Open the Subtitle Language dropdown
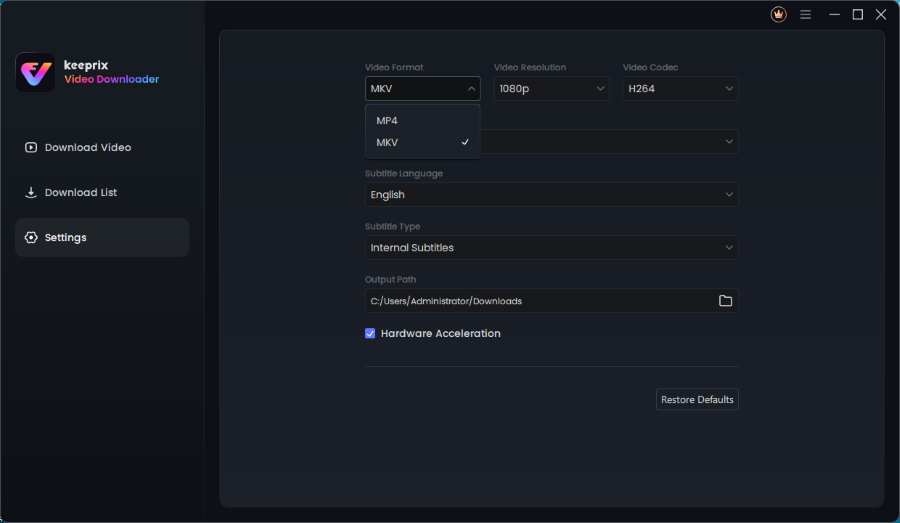Image resolution: width=900 pixels, height=523 pixels. (551, 195)
